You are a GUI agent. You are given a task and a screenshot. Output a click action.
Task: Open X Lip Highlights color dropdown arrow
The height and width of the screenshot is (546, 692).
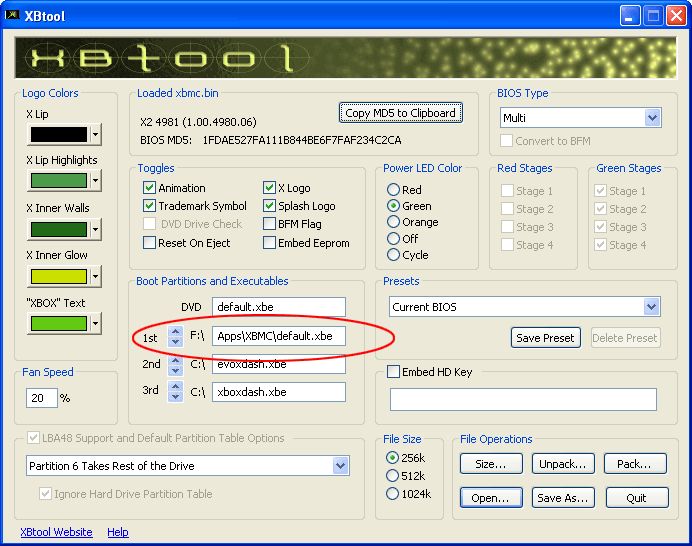(95, 181)
